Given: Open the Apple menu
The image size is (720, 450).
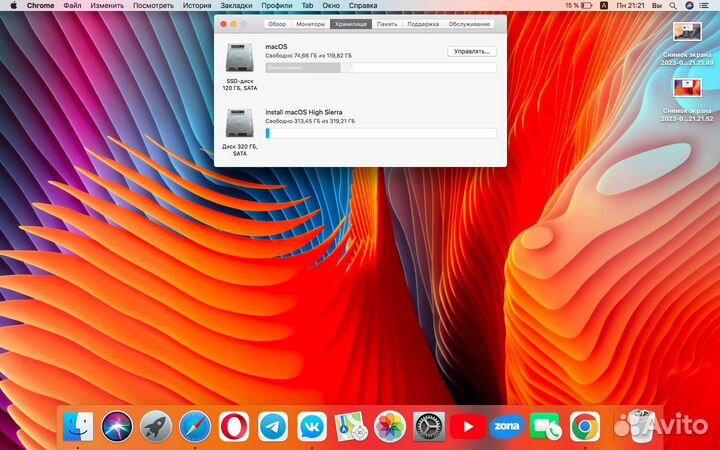Looking at the screenshot, I should pos(13,6).
